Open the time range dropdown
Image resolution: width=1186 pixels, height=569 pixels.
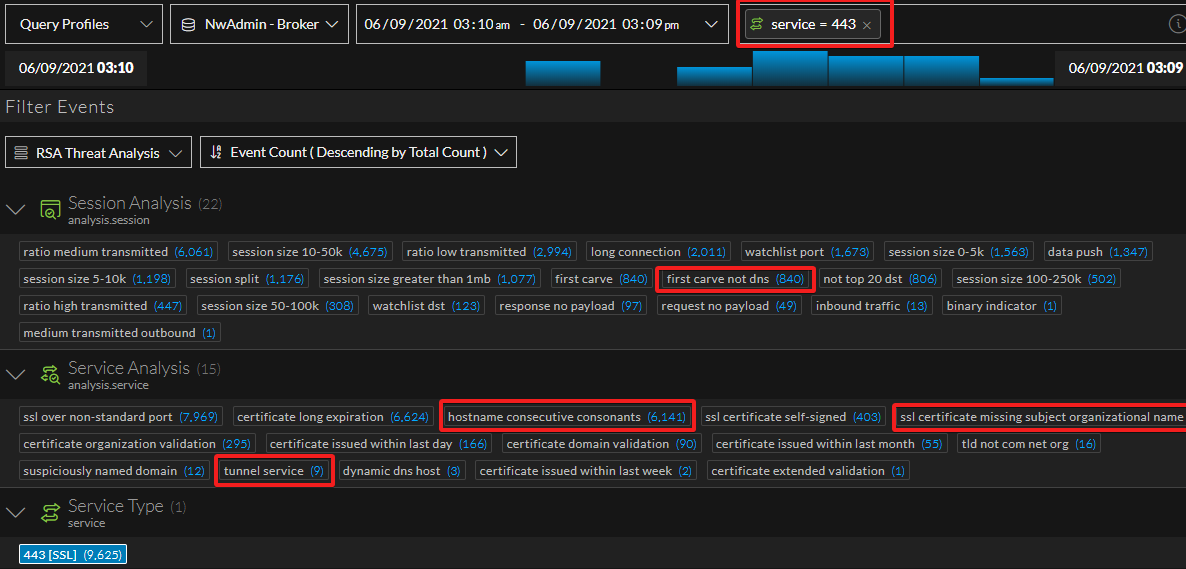pos(542,24)
